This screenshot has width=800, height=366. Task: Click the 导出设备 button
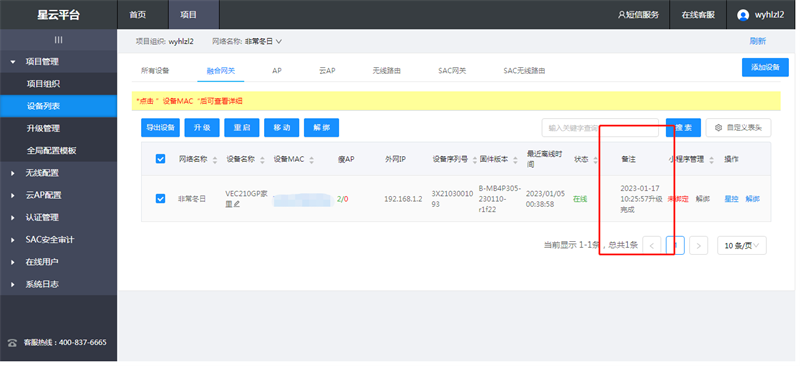click(x=160, y=128)
